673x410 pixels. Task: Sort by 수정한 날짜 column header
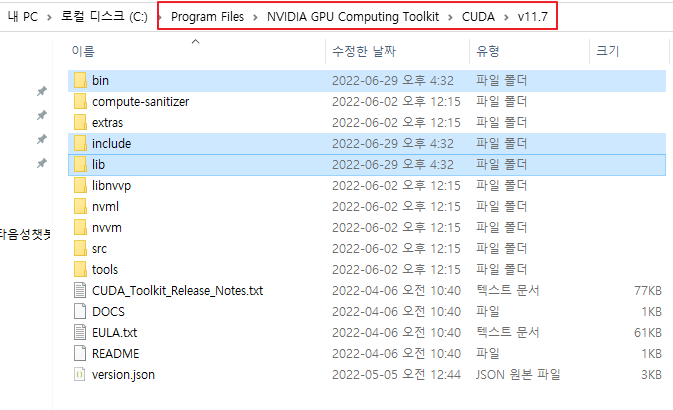tap(364, 52)
